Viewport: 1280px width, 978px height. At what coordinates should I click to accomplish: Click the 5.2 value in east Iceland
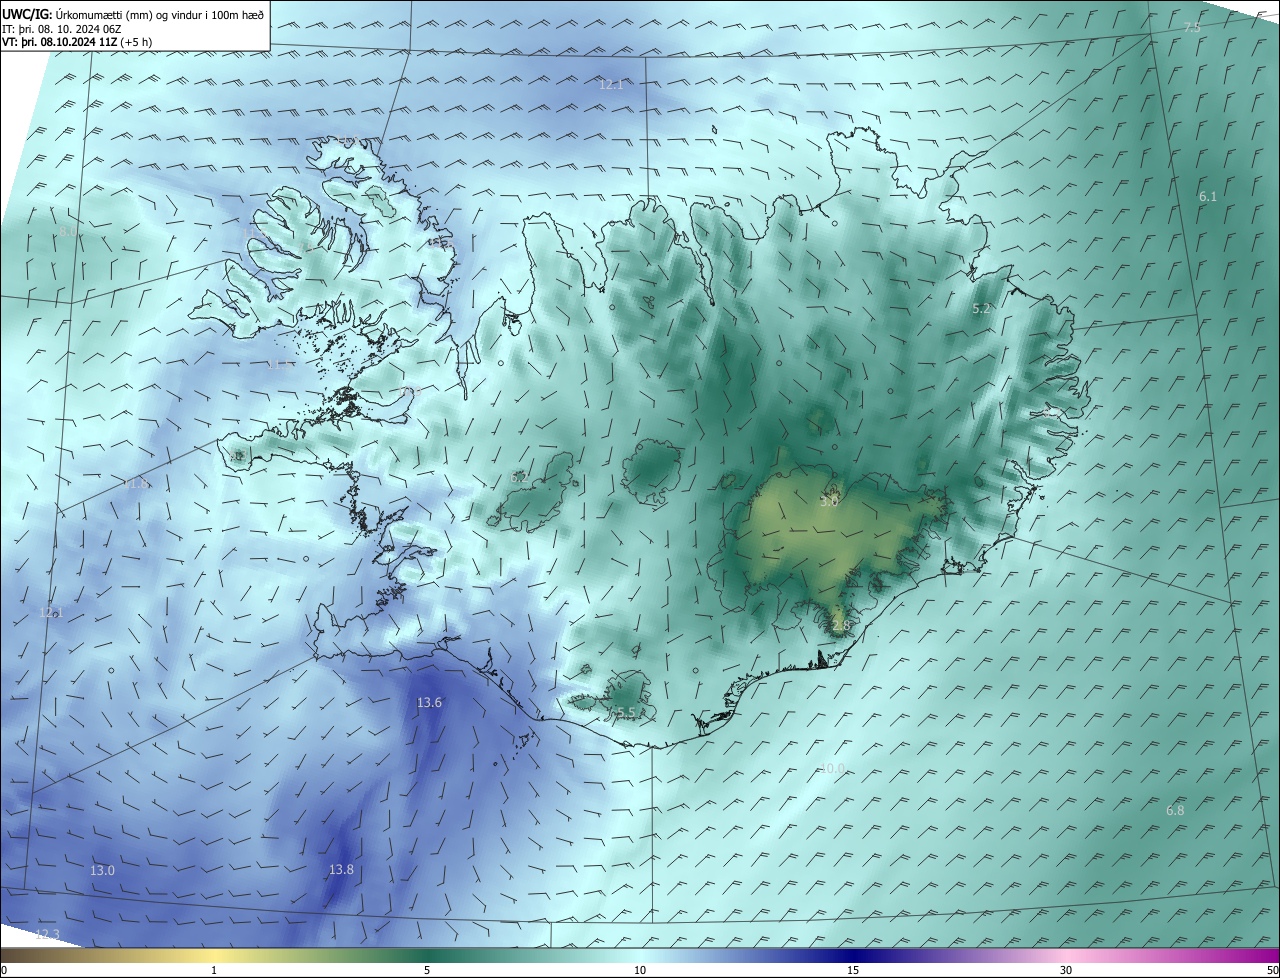(981, 309)
